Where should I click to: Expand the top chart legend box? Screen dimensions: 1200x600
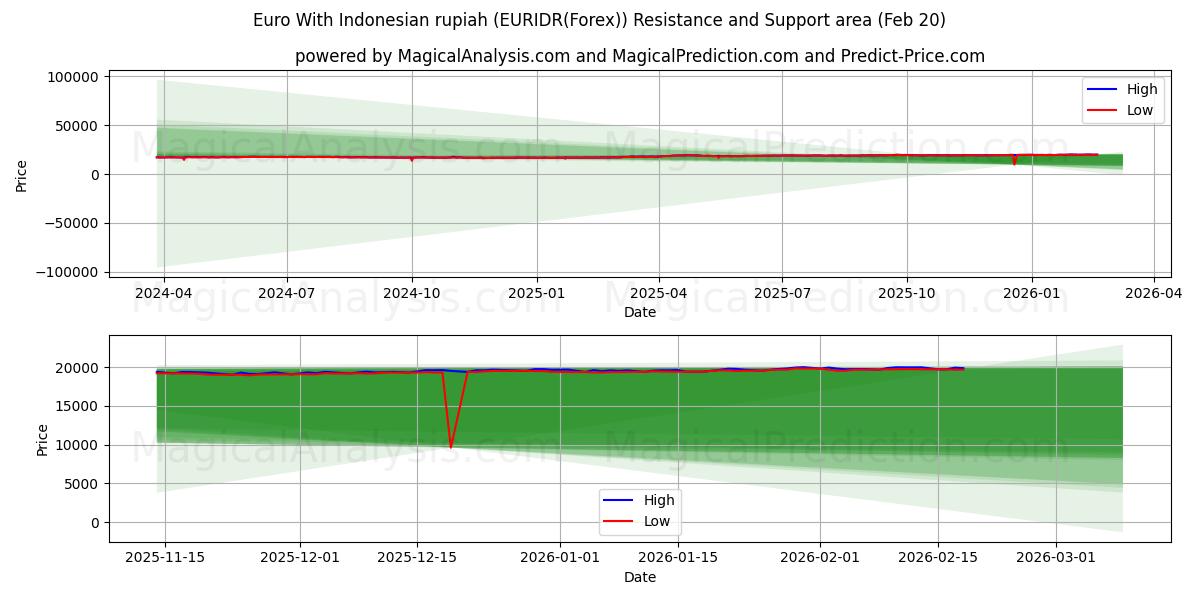pyautogui.click(x=1122, y=99)
